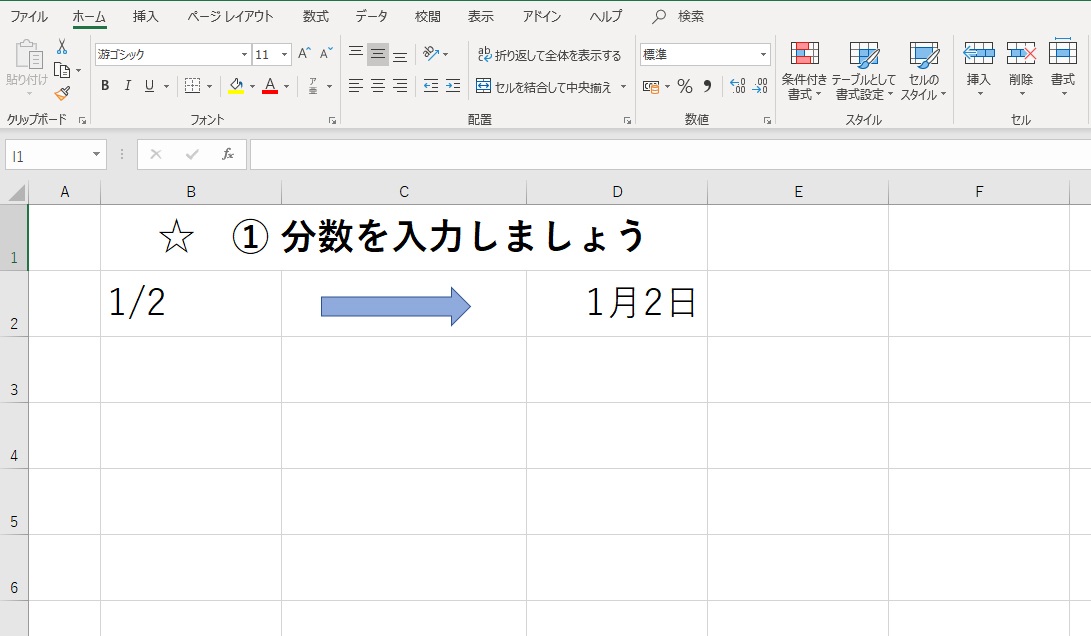
Task: Select the Format Painter brush icon
Action: [62, 93]
